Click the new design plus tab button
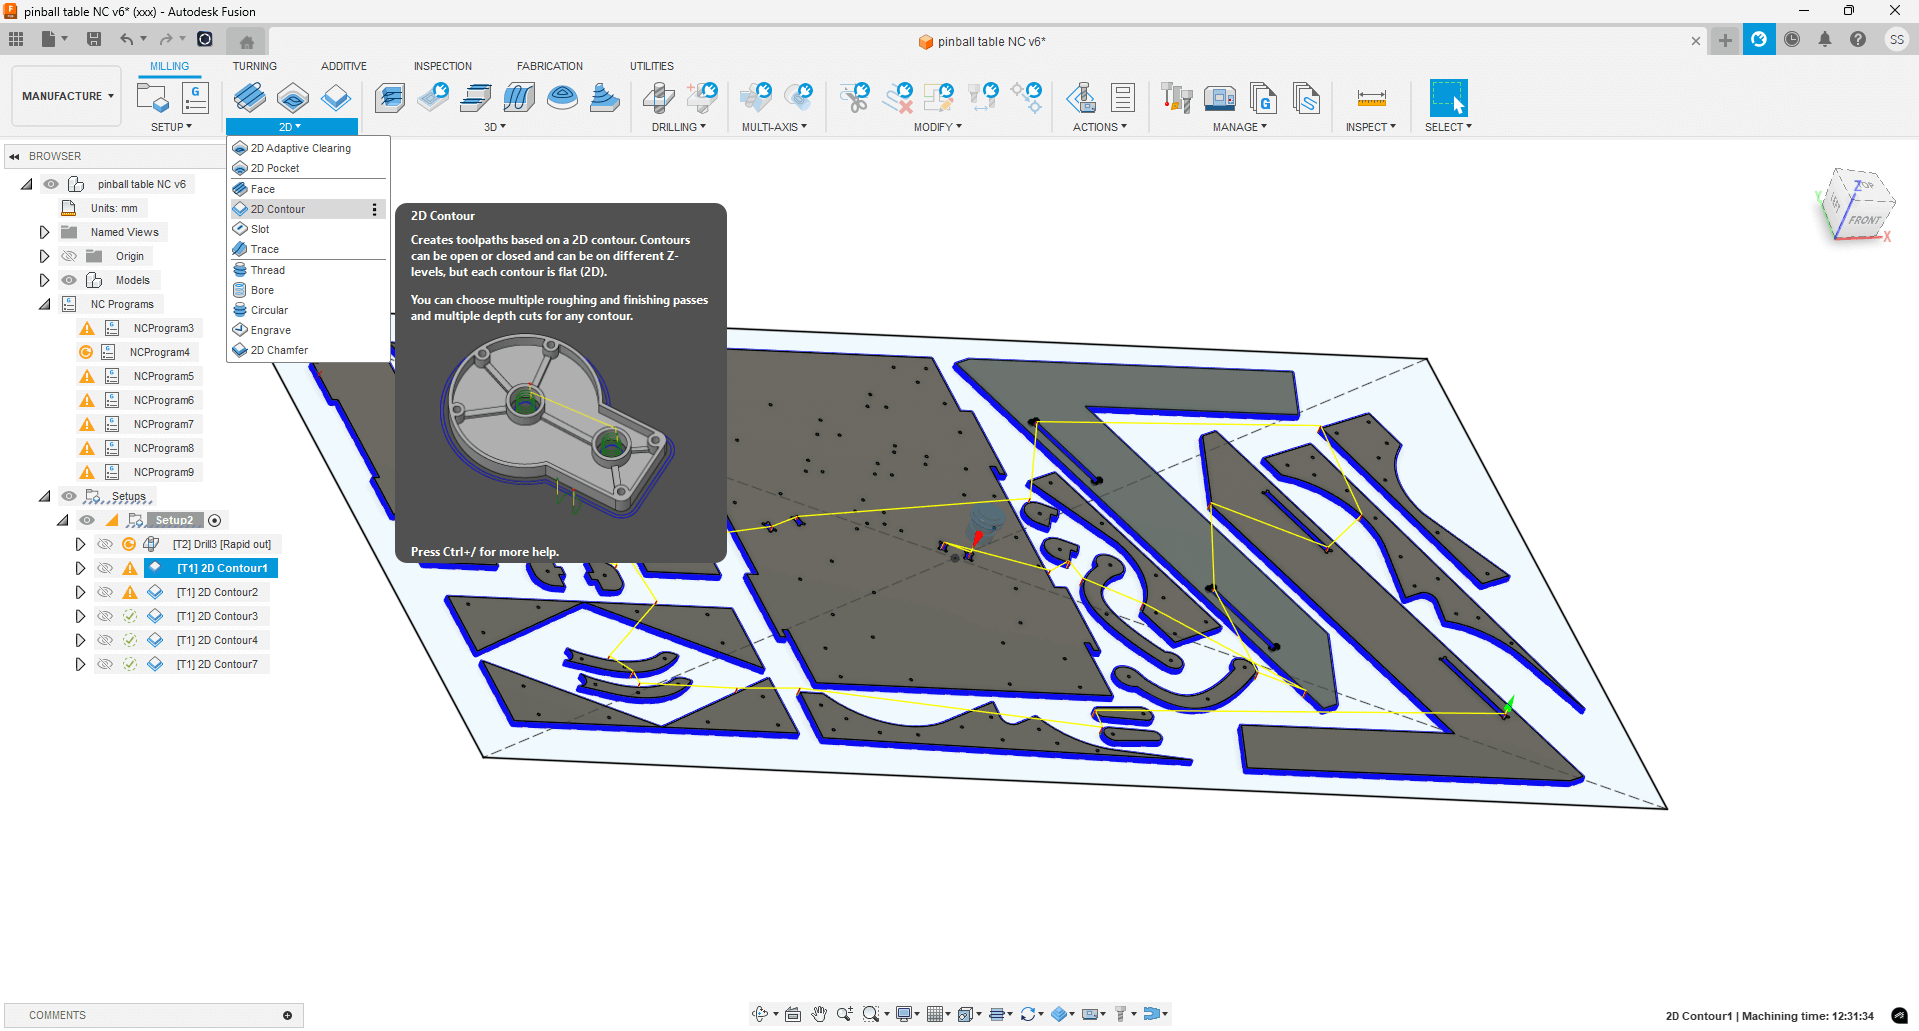Image resolution: width=1919 pixels, height=1031 pixels. [x=1725, y=40]
